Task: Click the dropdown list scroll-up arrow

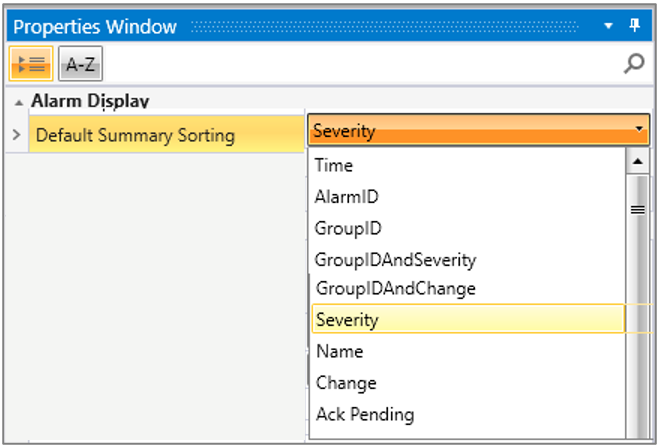Action: pos(637,162)
